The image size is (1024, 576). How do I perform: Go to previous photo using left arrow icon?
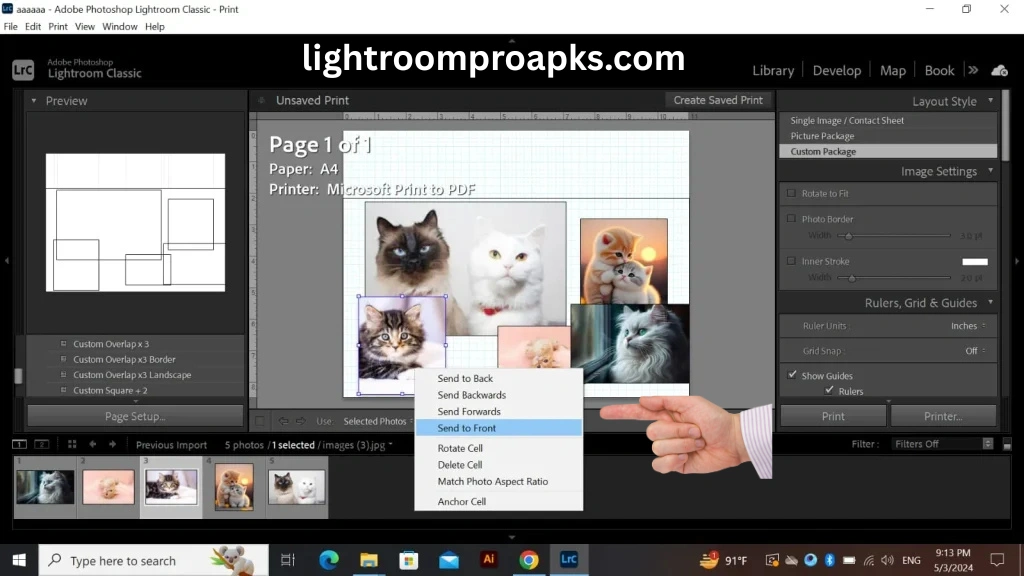(93, 444)
